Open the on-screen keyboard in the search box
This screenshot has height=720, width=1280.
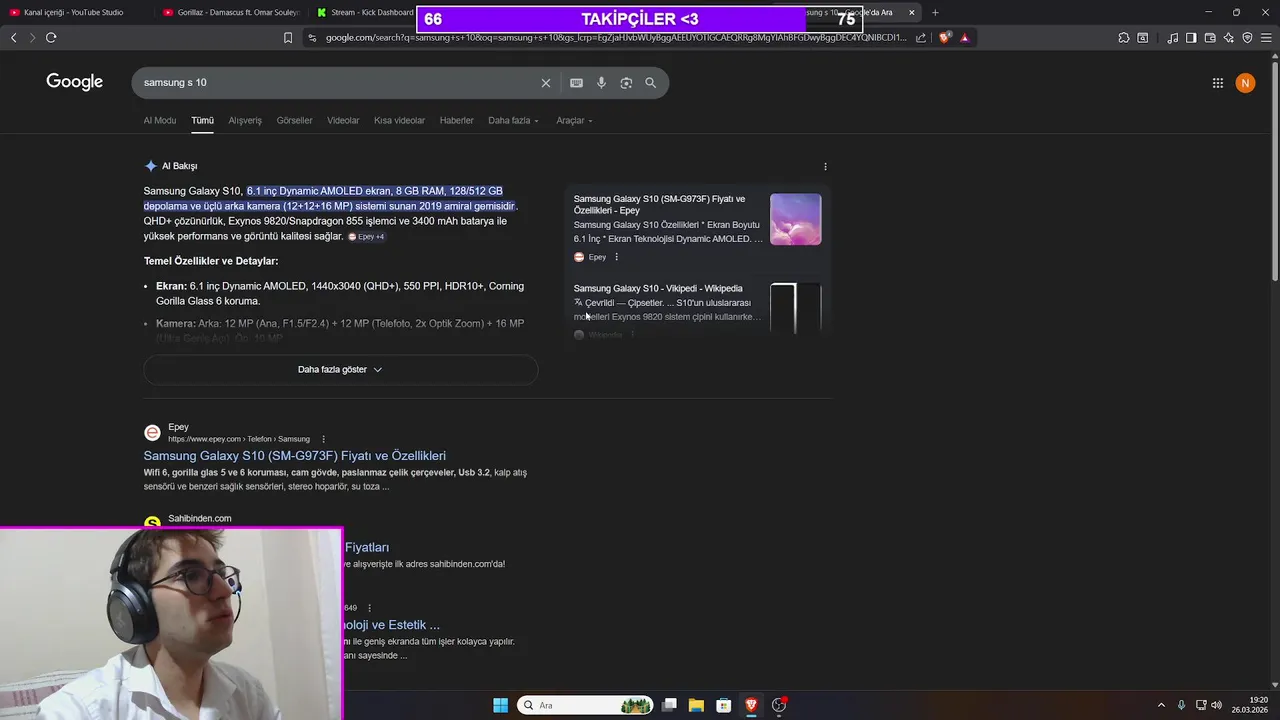pyautogui.click(x=576, y=83)
